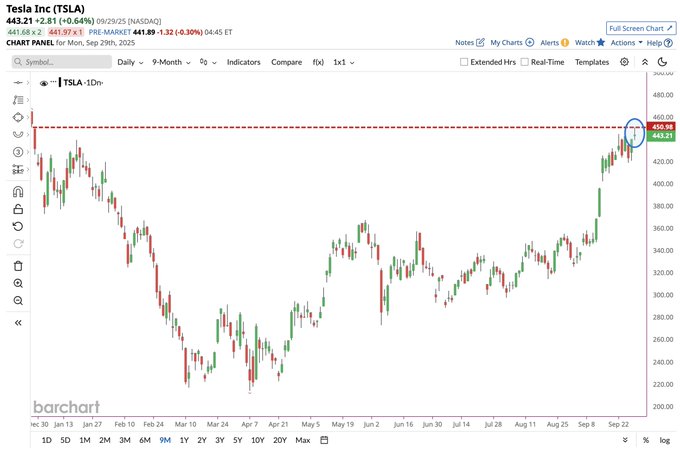The height and width of the screenshot is (451, 680).
Task: Select the shapes drawing tool icon
Action: coord(18,117)
